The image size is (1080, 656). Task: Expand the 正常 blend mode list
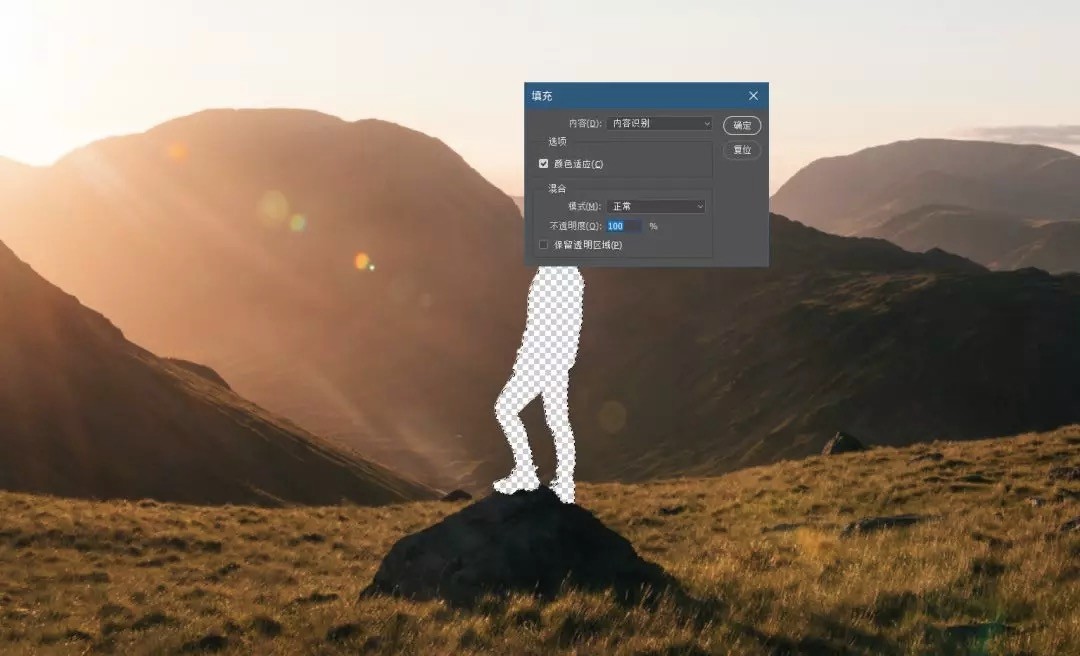click(701, 205)
